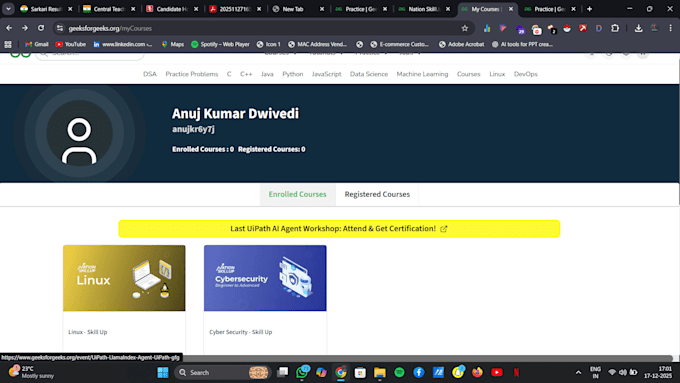The image size is (680, 383).
Task: Open the Gmail bookmark
Action: (x=37, y=44)
